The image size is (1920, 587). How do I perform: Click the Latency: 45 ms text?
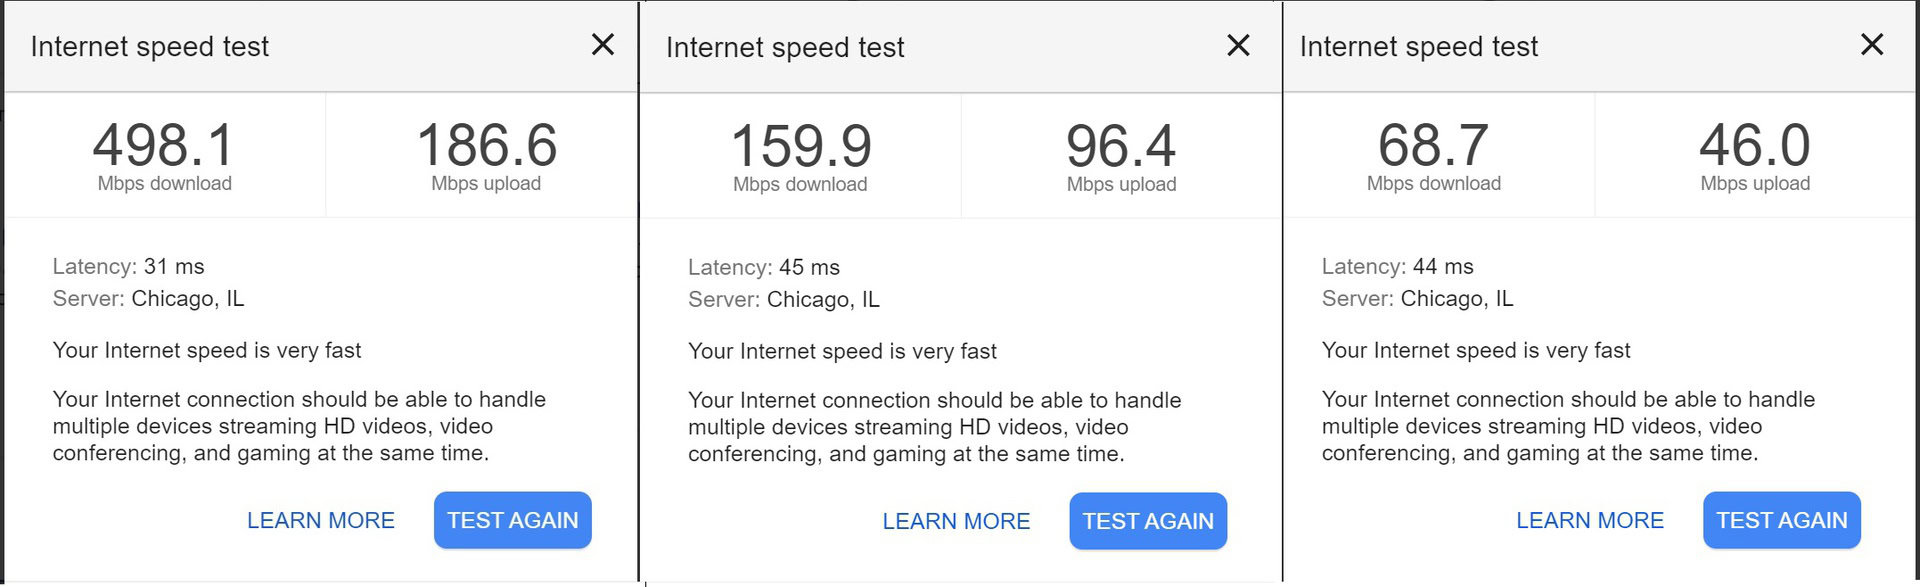764,268
